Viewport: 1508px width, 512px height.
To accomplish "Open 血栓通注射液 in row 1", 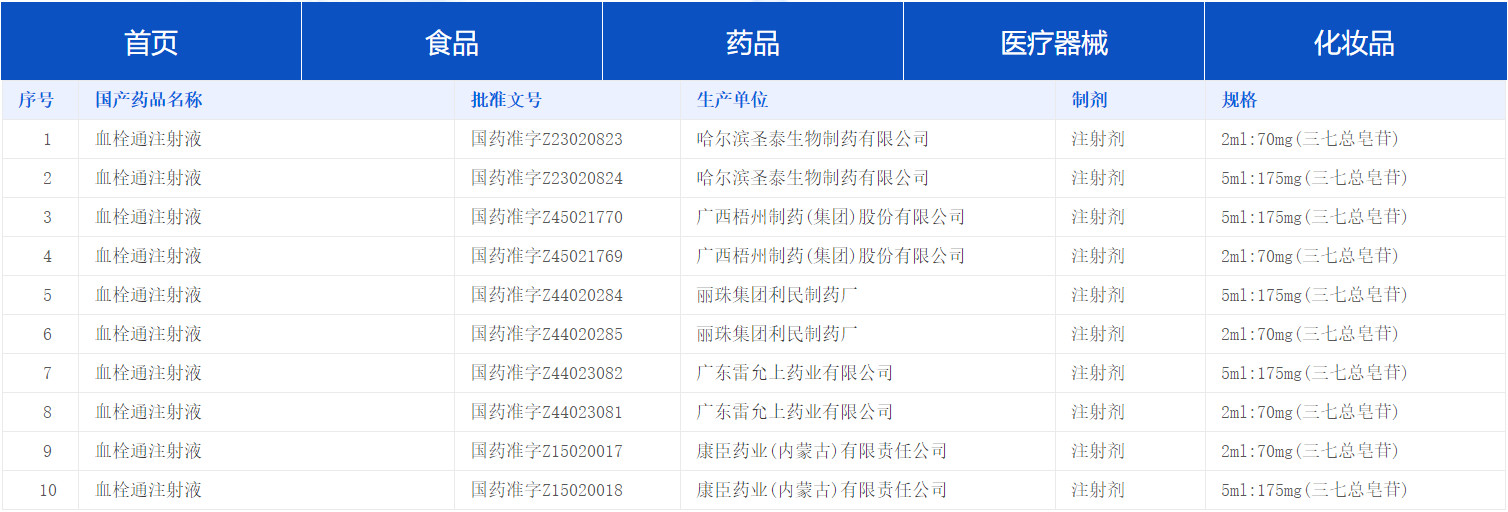I will [x=149, y=139].
